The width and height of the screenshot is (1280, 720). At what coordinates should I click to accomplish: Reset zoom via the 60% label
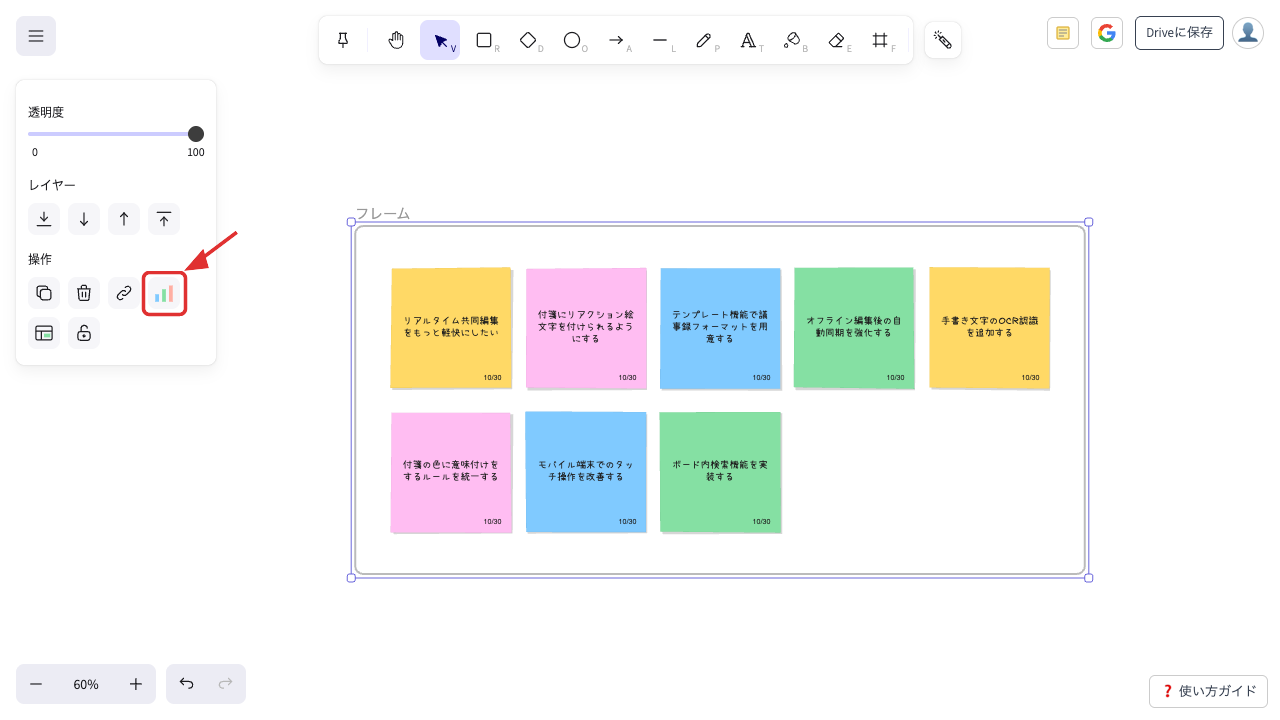86,684
